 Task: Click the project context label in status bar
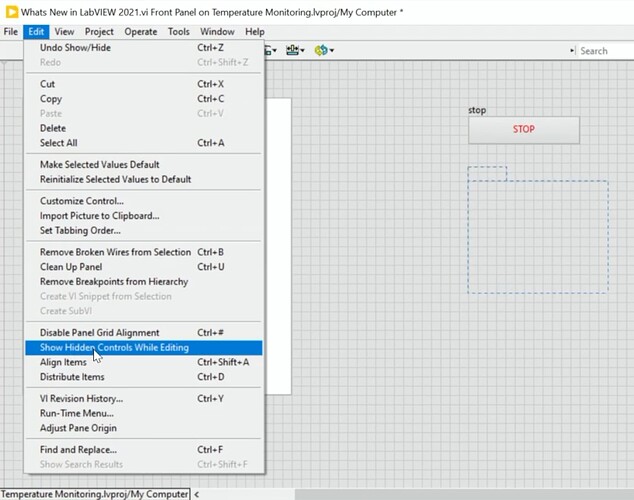95,494
